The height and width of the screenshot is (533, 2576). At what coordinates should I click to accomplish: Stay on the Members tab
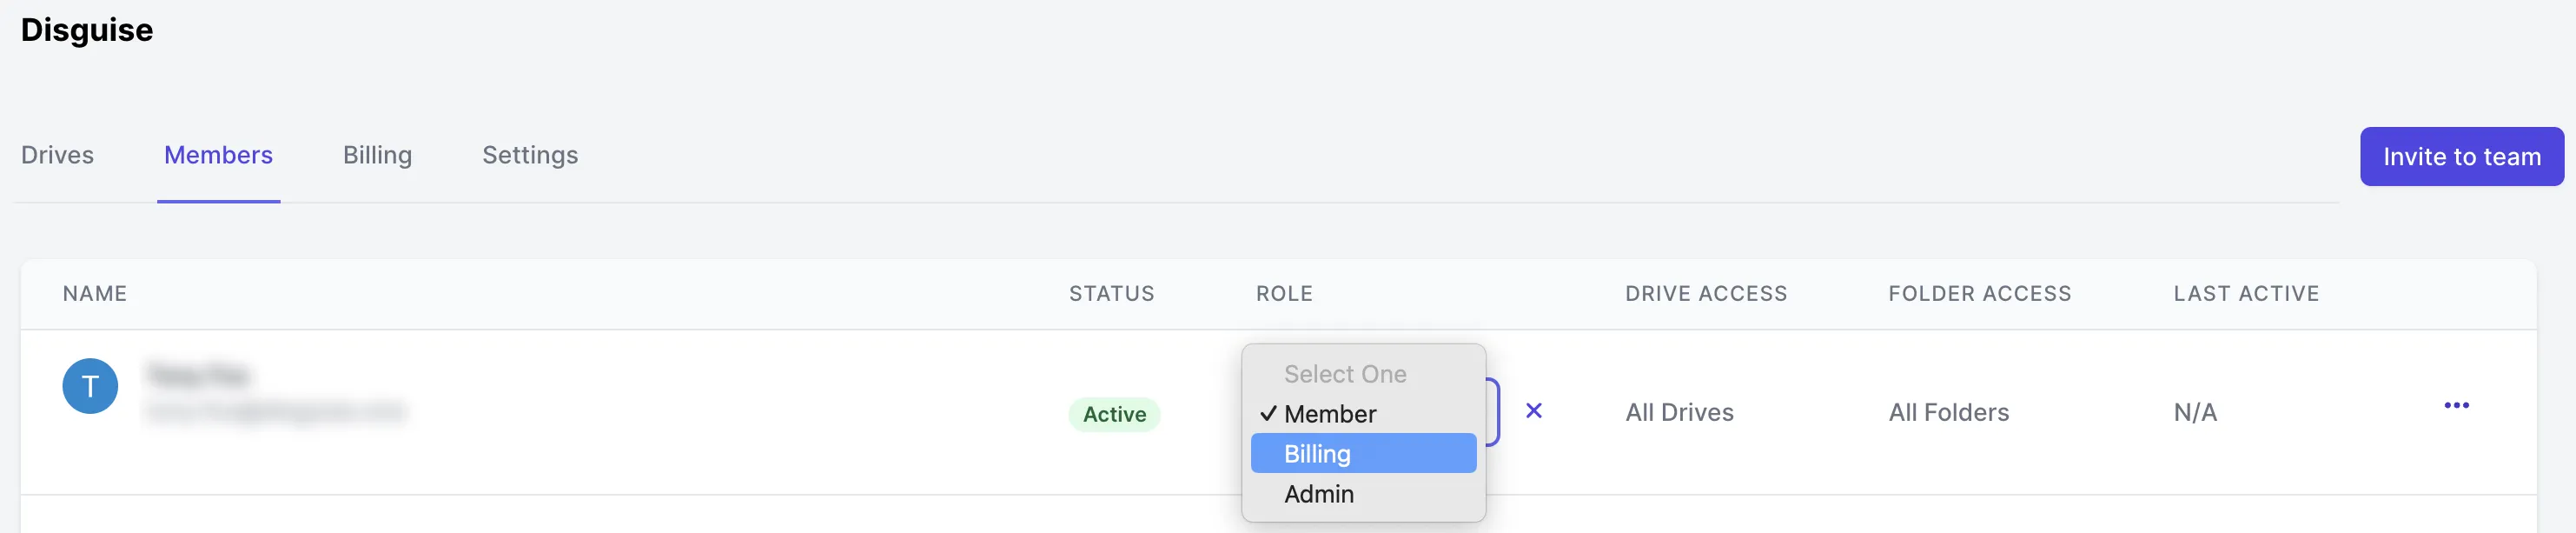click(x=218, y=155)
